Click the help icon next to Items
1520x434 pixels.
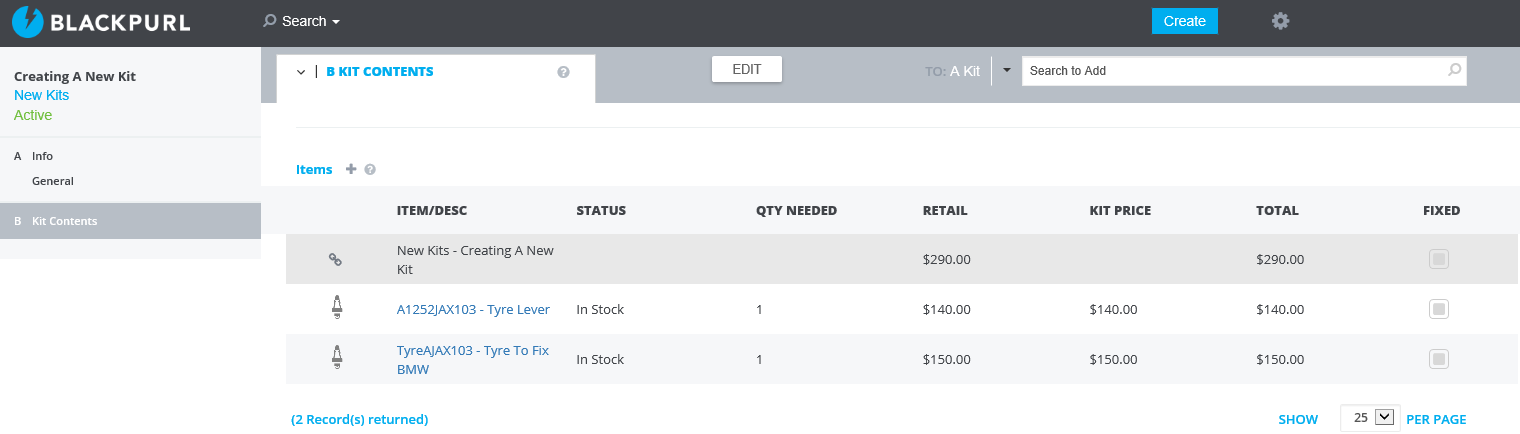[370, 170]
